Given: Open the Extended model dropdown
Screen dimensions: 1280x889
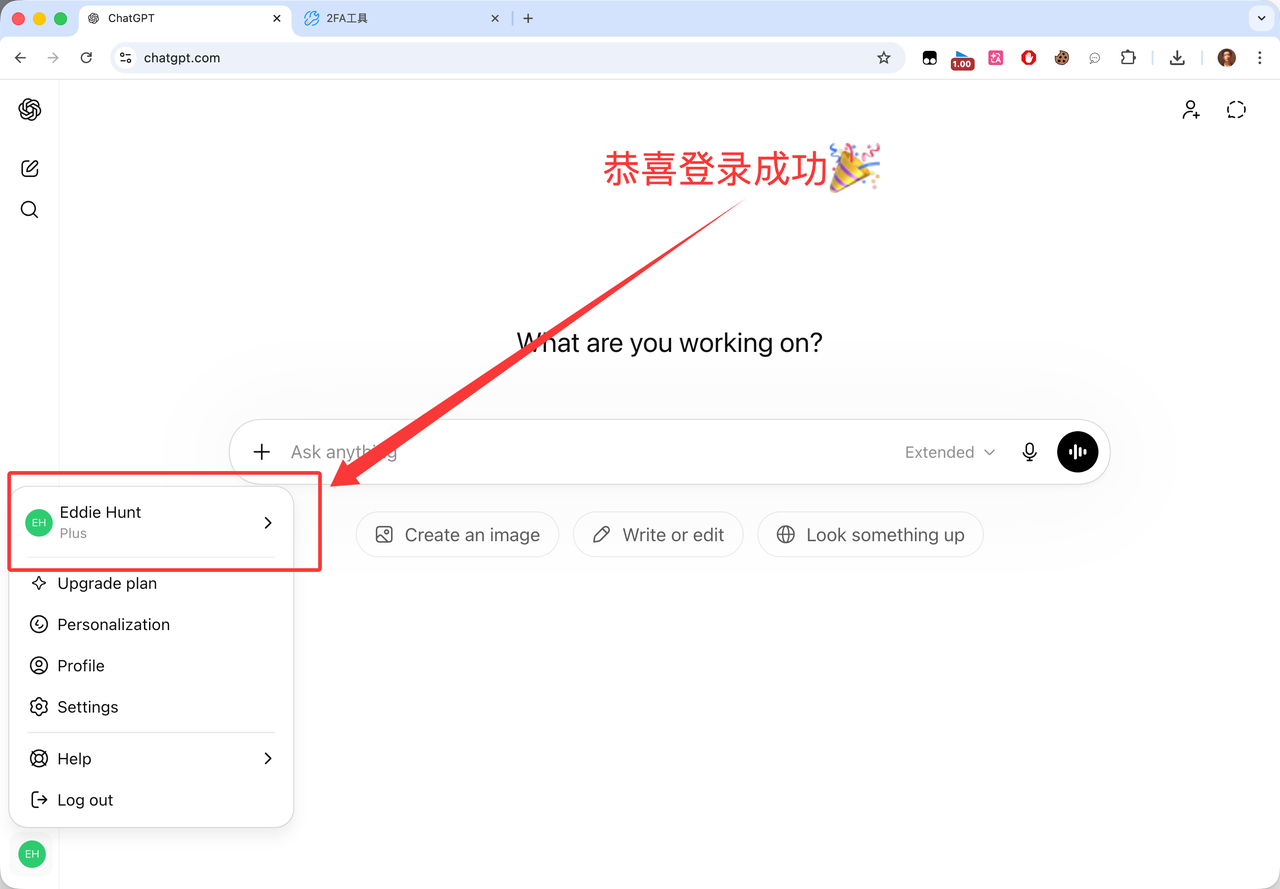Looking at the screenshot, I should [x=950, y=452].
